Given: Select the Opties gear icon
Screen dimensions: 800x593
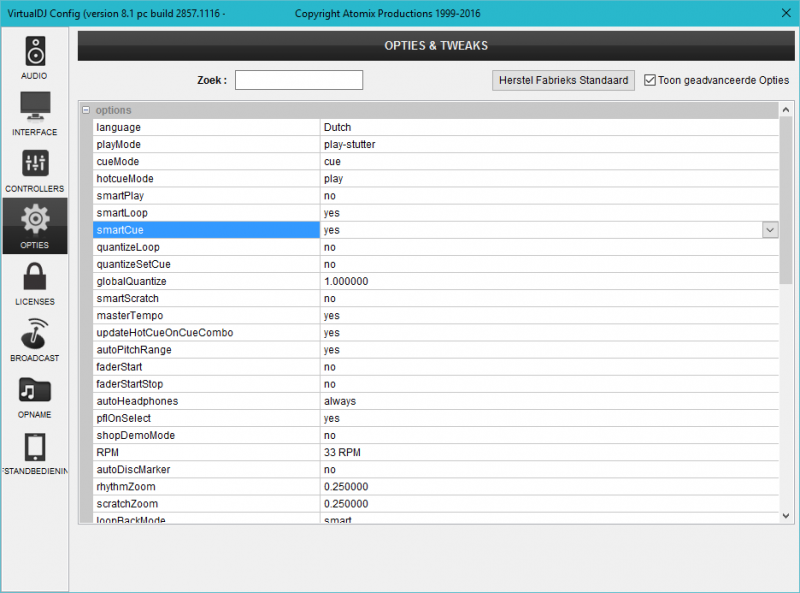Looking at the screenshot, I should pos(35,219).
